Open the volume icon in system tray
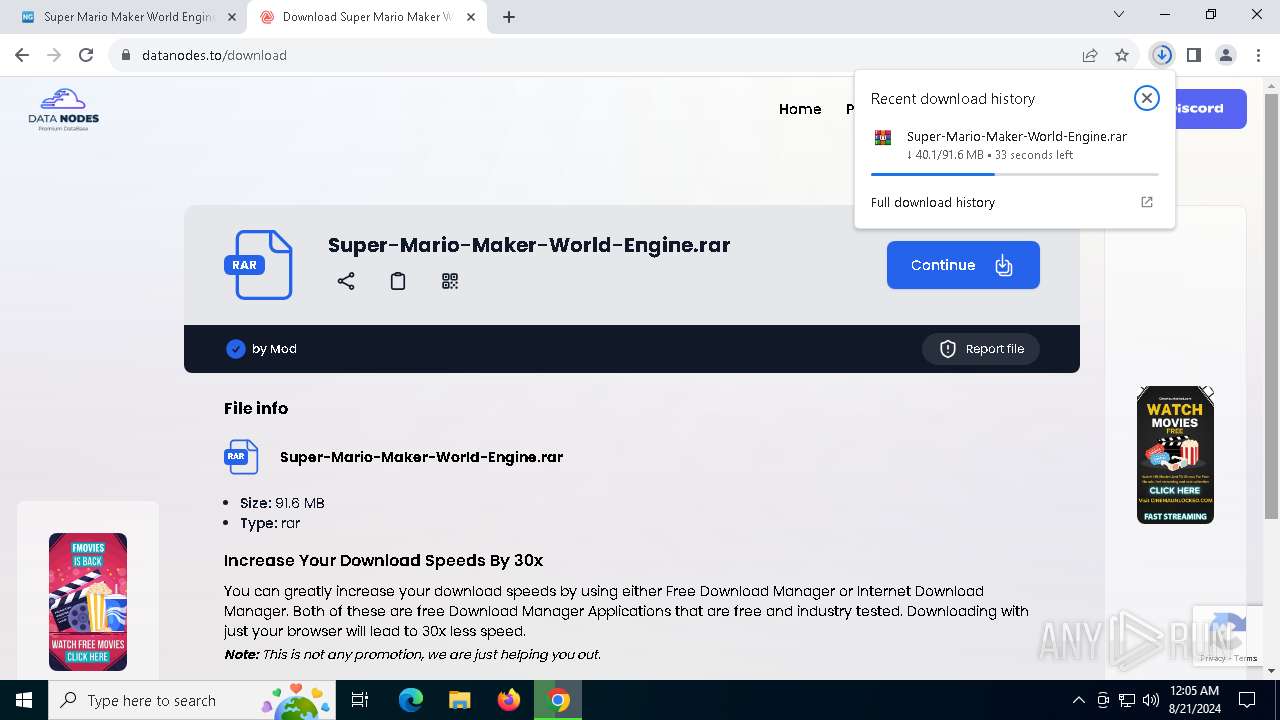 click(1150, 700)
